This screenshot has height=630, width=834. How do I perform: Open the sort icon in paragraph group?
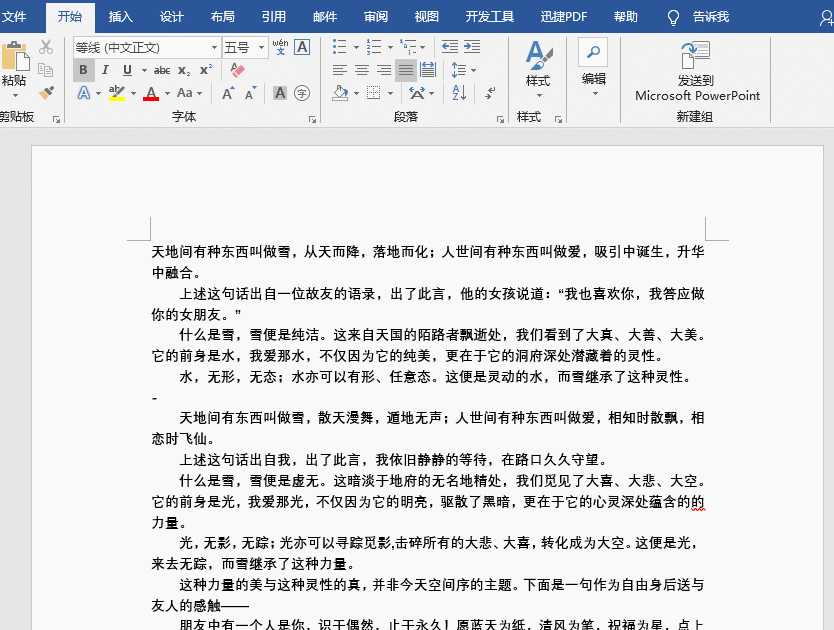click(458, 94)
